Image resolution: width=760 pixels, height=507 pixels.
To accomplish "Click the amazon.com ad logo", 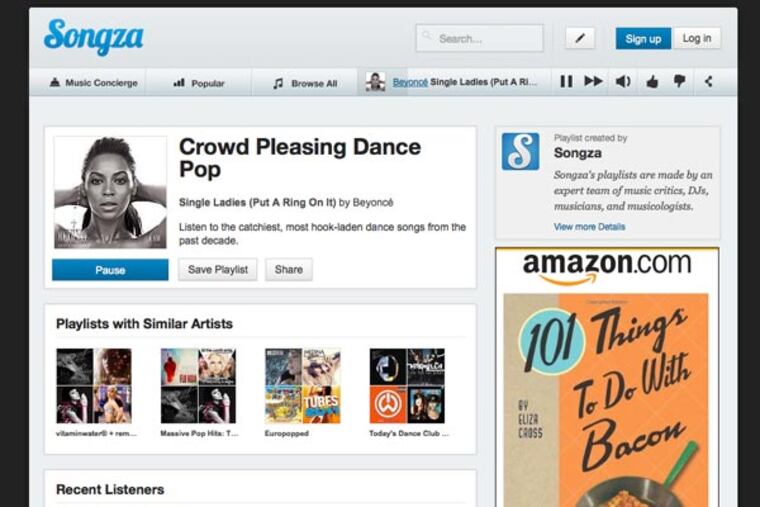I will (607, 267).
